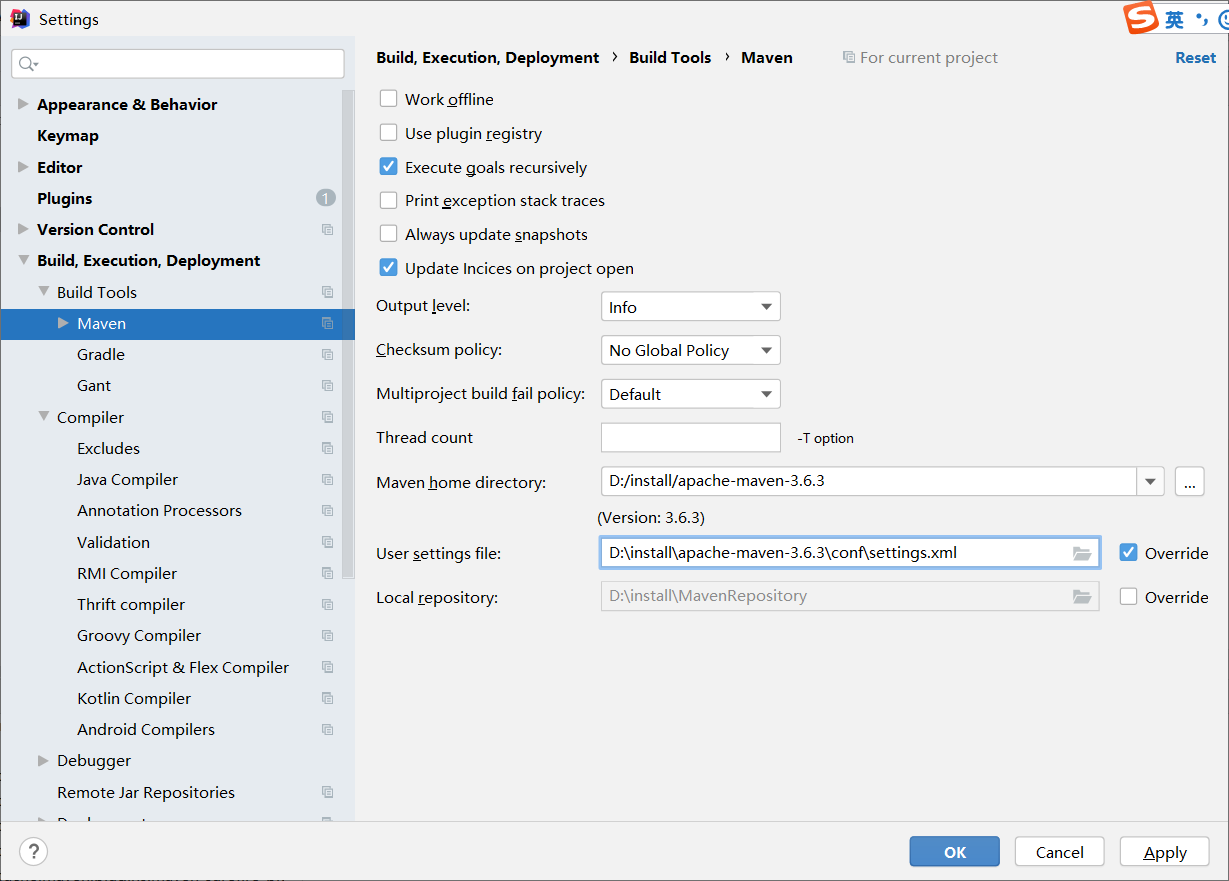This screenshot has width=1229, height=881.
Task: Click the project-level icon beside Version Control
Action: pos(327,230)
